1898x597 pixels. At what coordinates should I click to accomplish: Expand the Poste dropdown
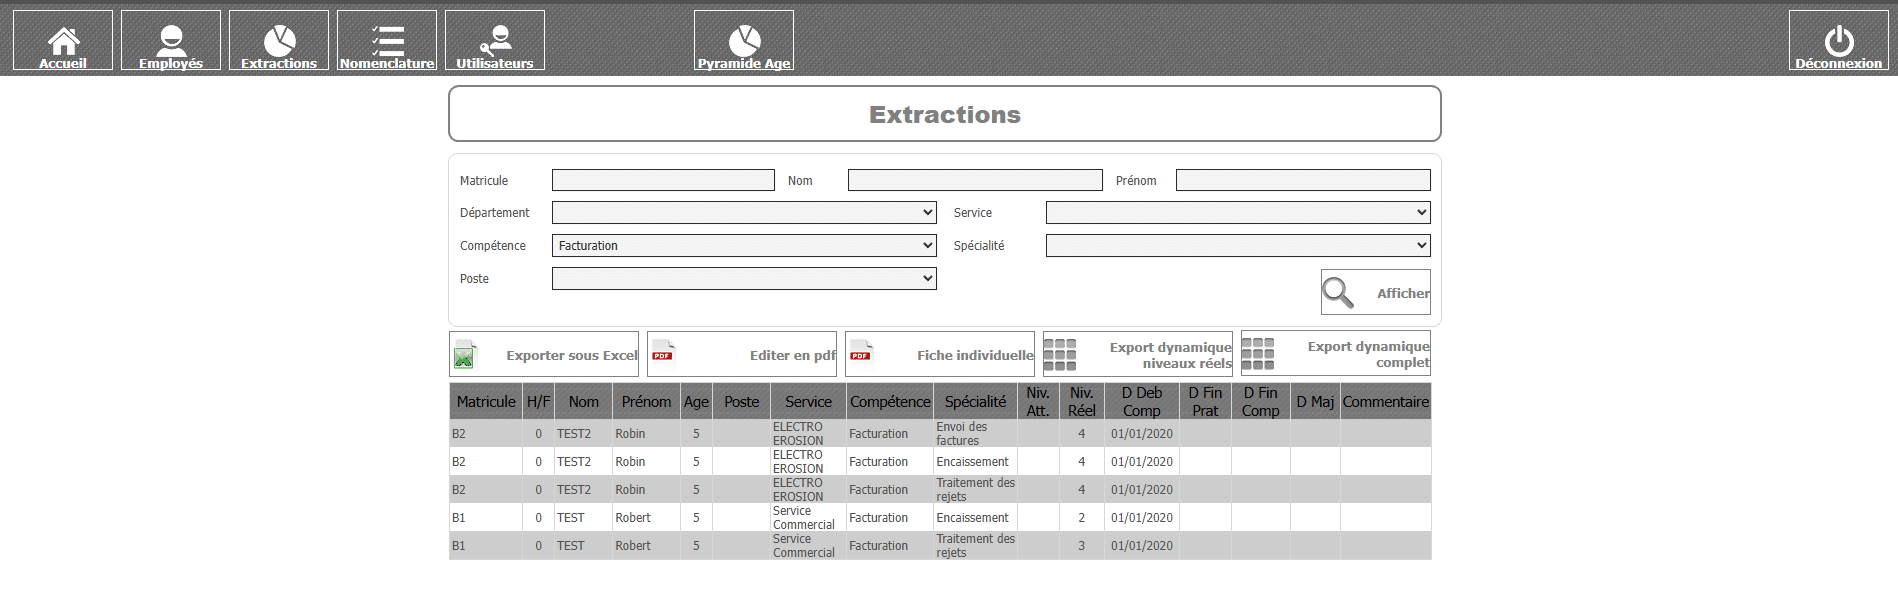pos(744,278)
